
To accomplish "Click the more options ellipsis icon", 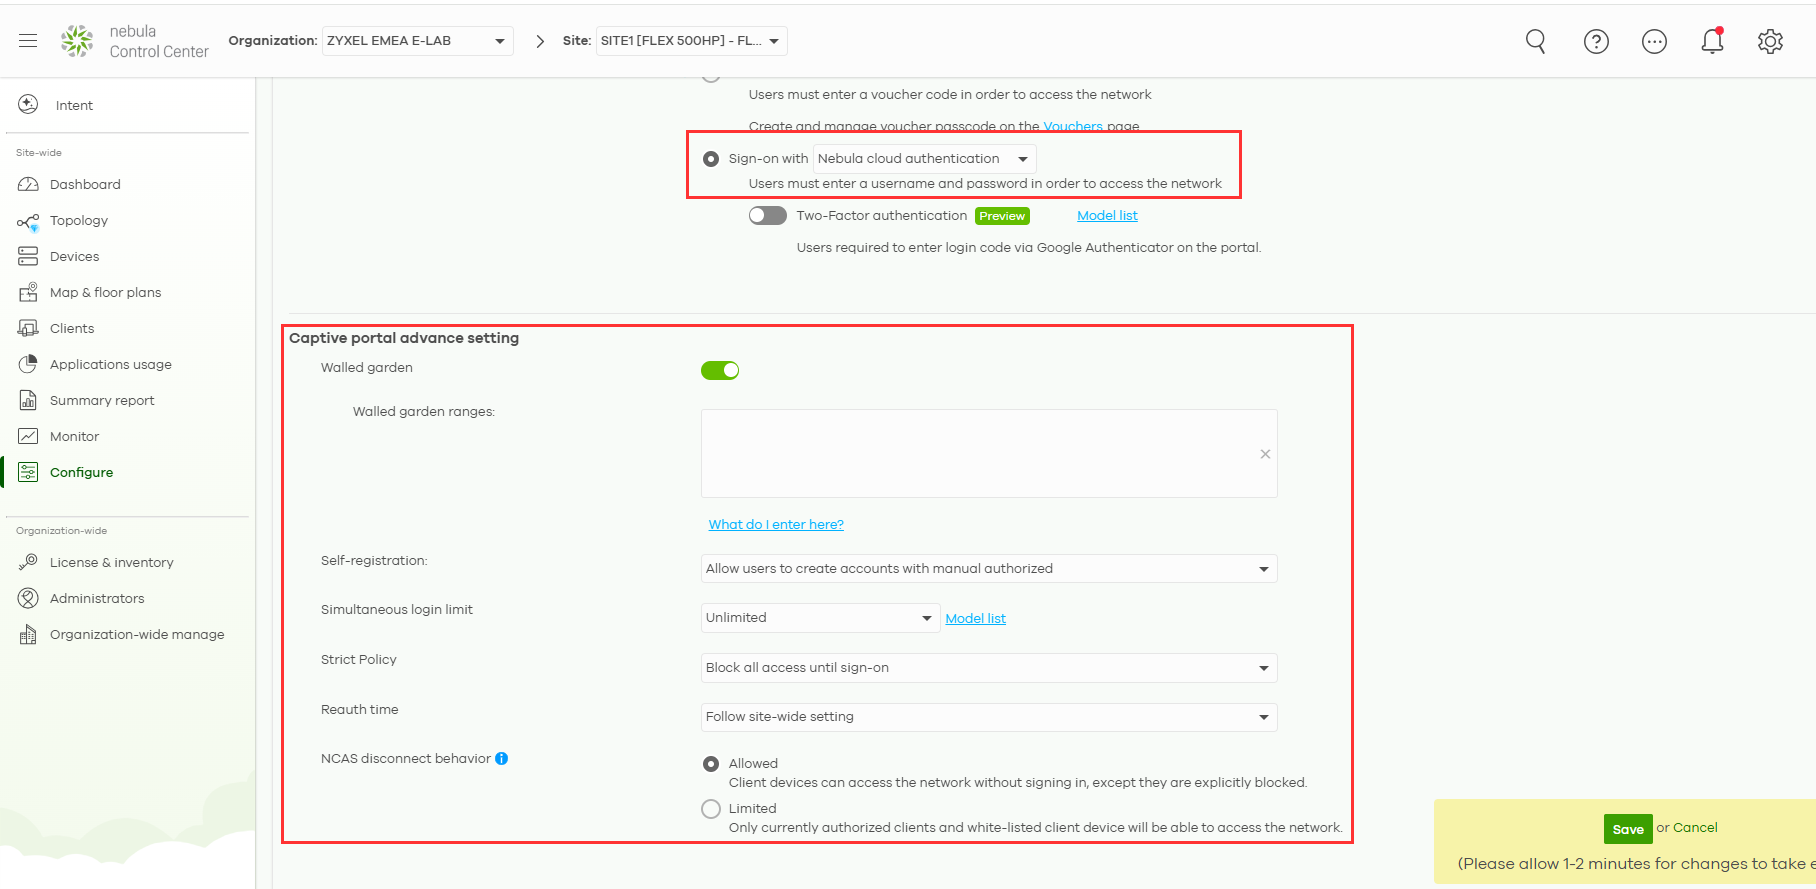I will (x=1654, y=41).
